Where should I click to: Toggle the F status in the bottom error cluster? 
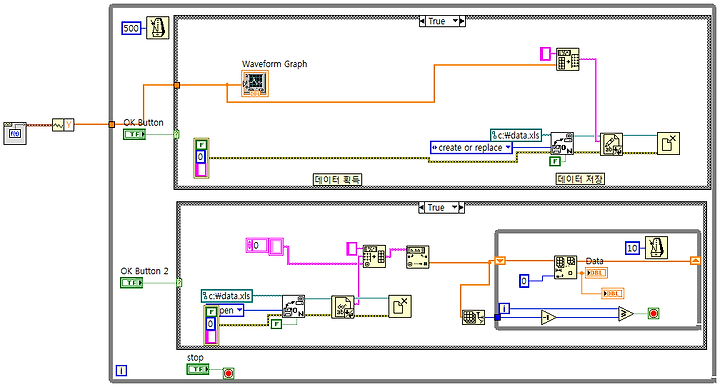click(x=211, y=312)
